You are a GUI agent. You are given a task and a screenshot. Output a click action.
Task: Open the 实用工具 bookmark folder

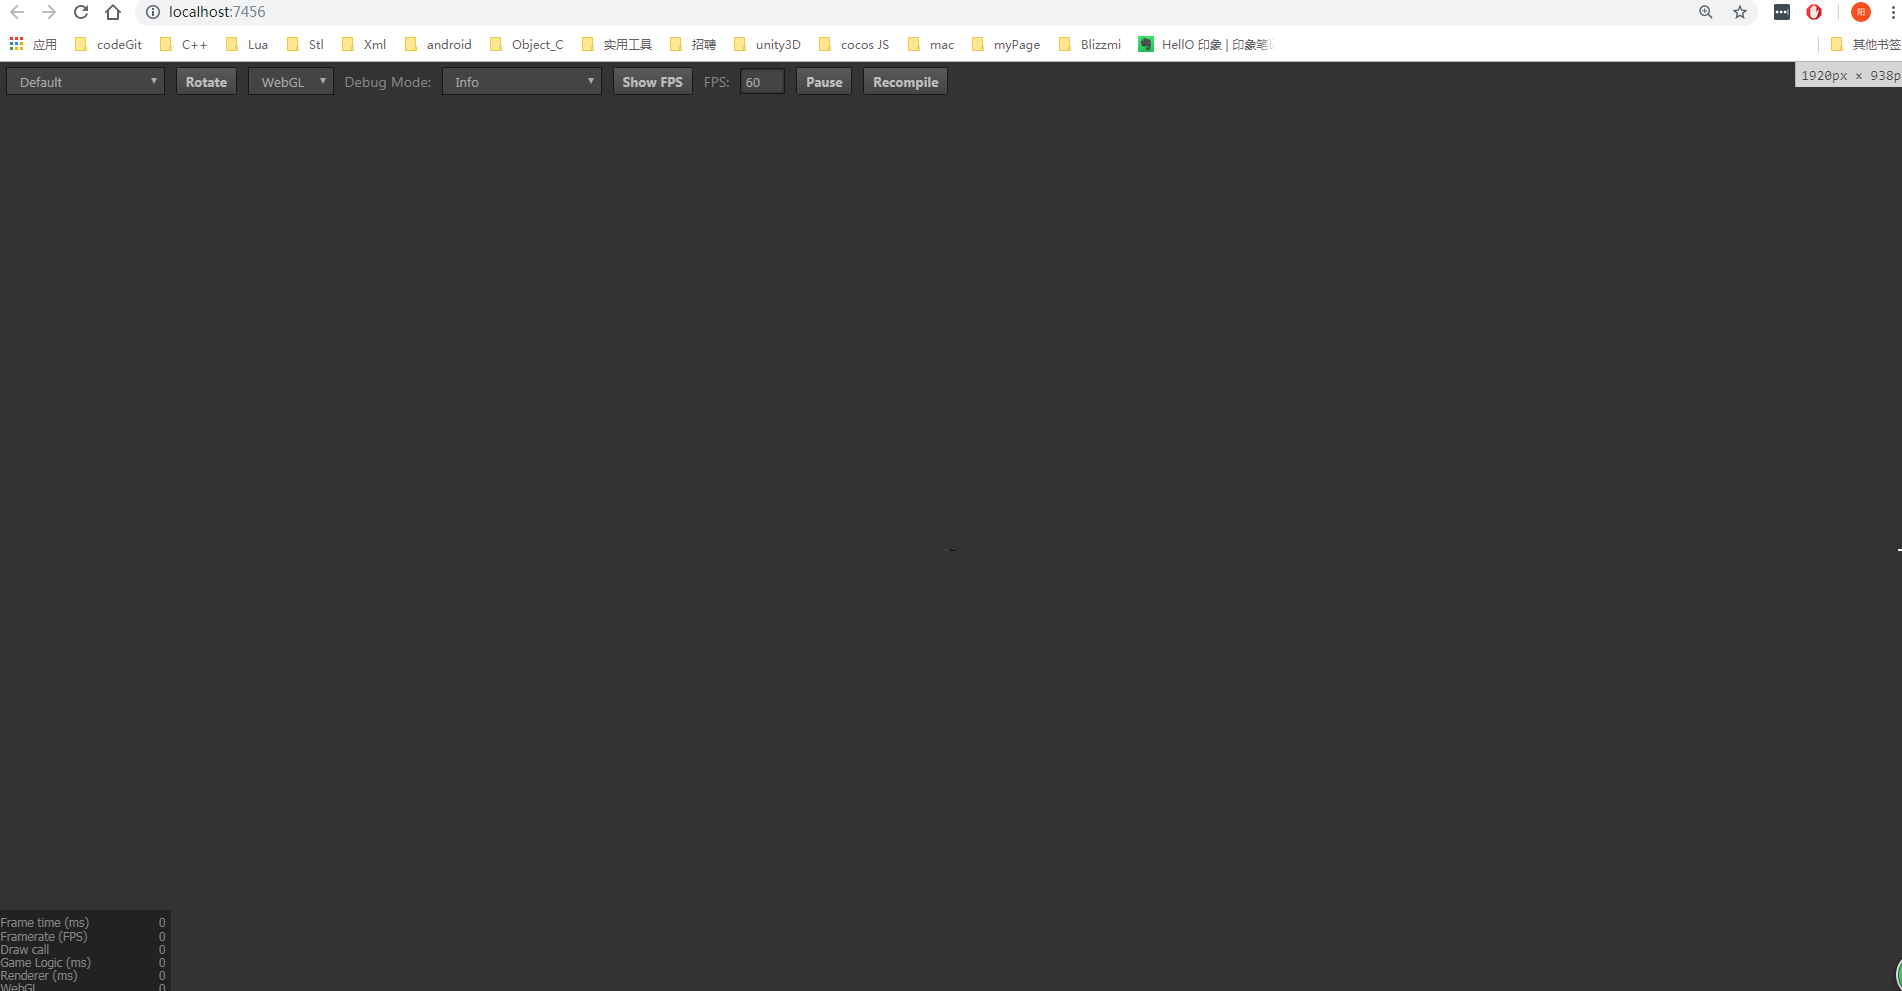click(x=617, y=44)
